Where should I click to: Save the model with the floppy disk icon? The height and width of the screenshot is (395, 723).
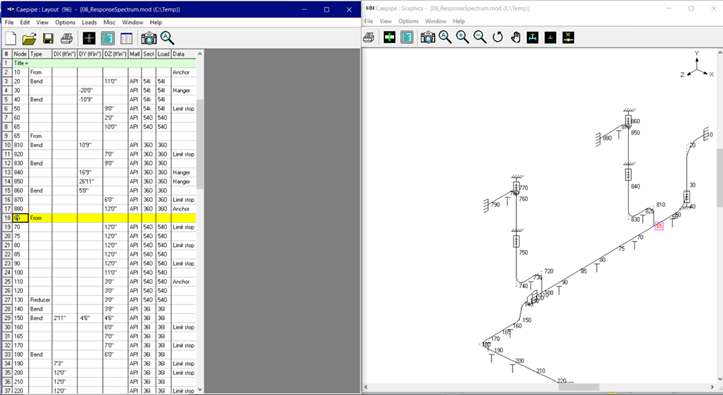[48, 38]
